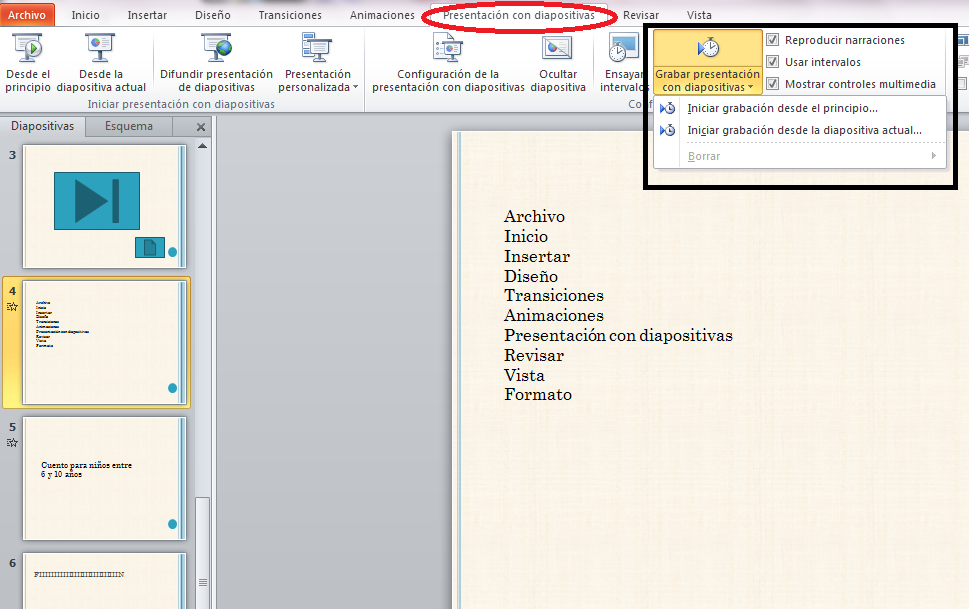
Task: Click the 'Revisar' line on the slide
Action: (x=534, y=356)
